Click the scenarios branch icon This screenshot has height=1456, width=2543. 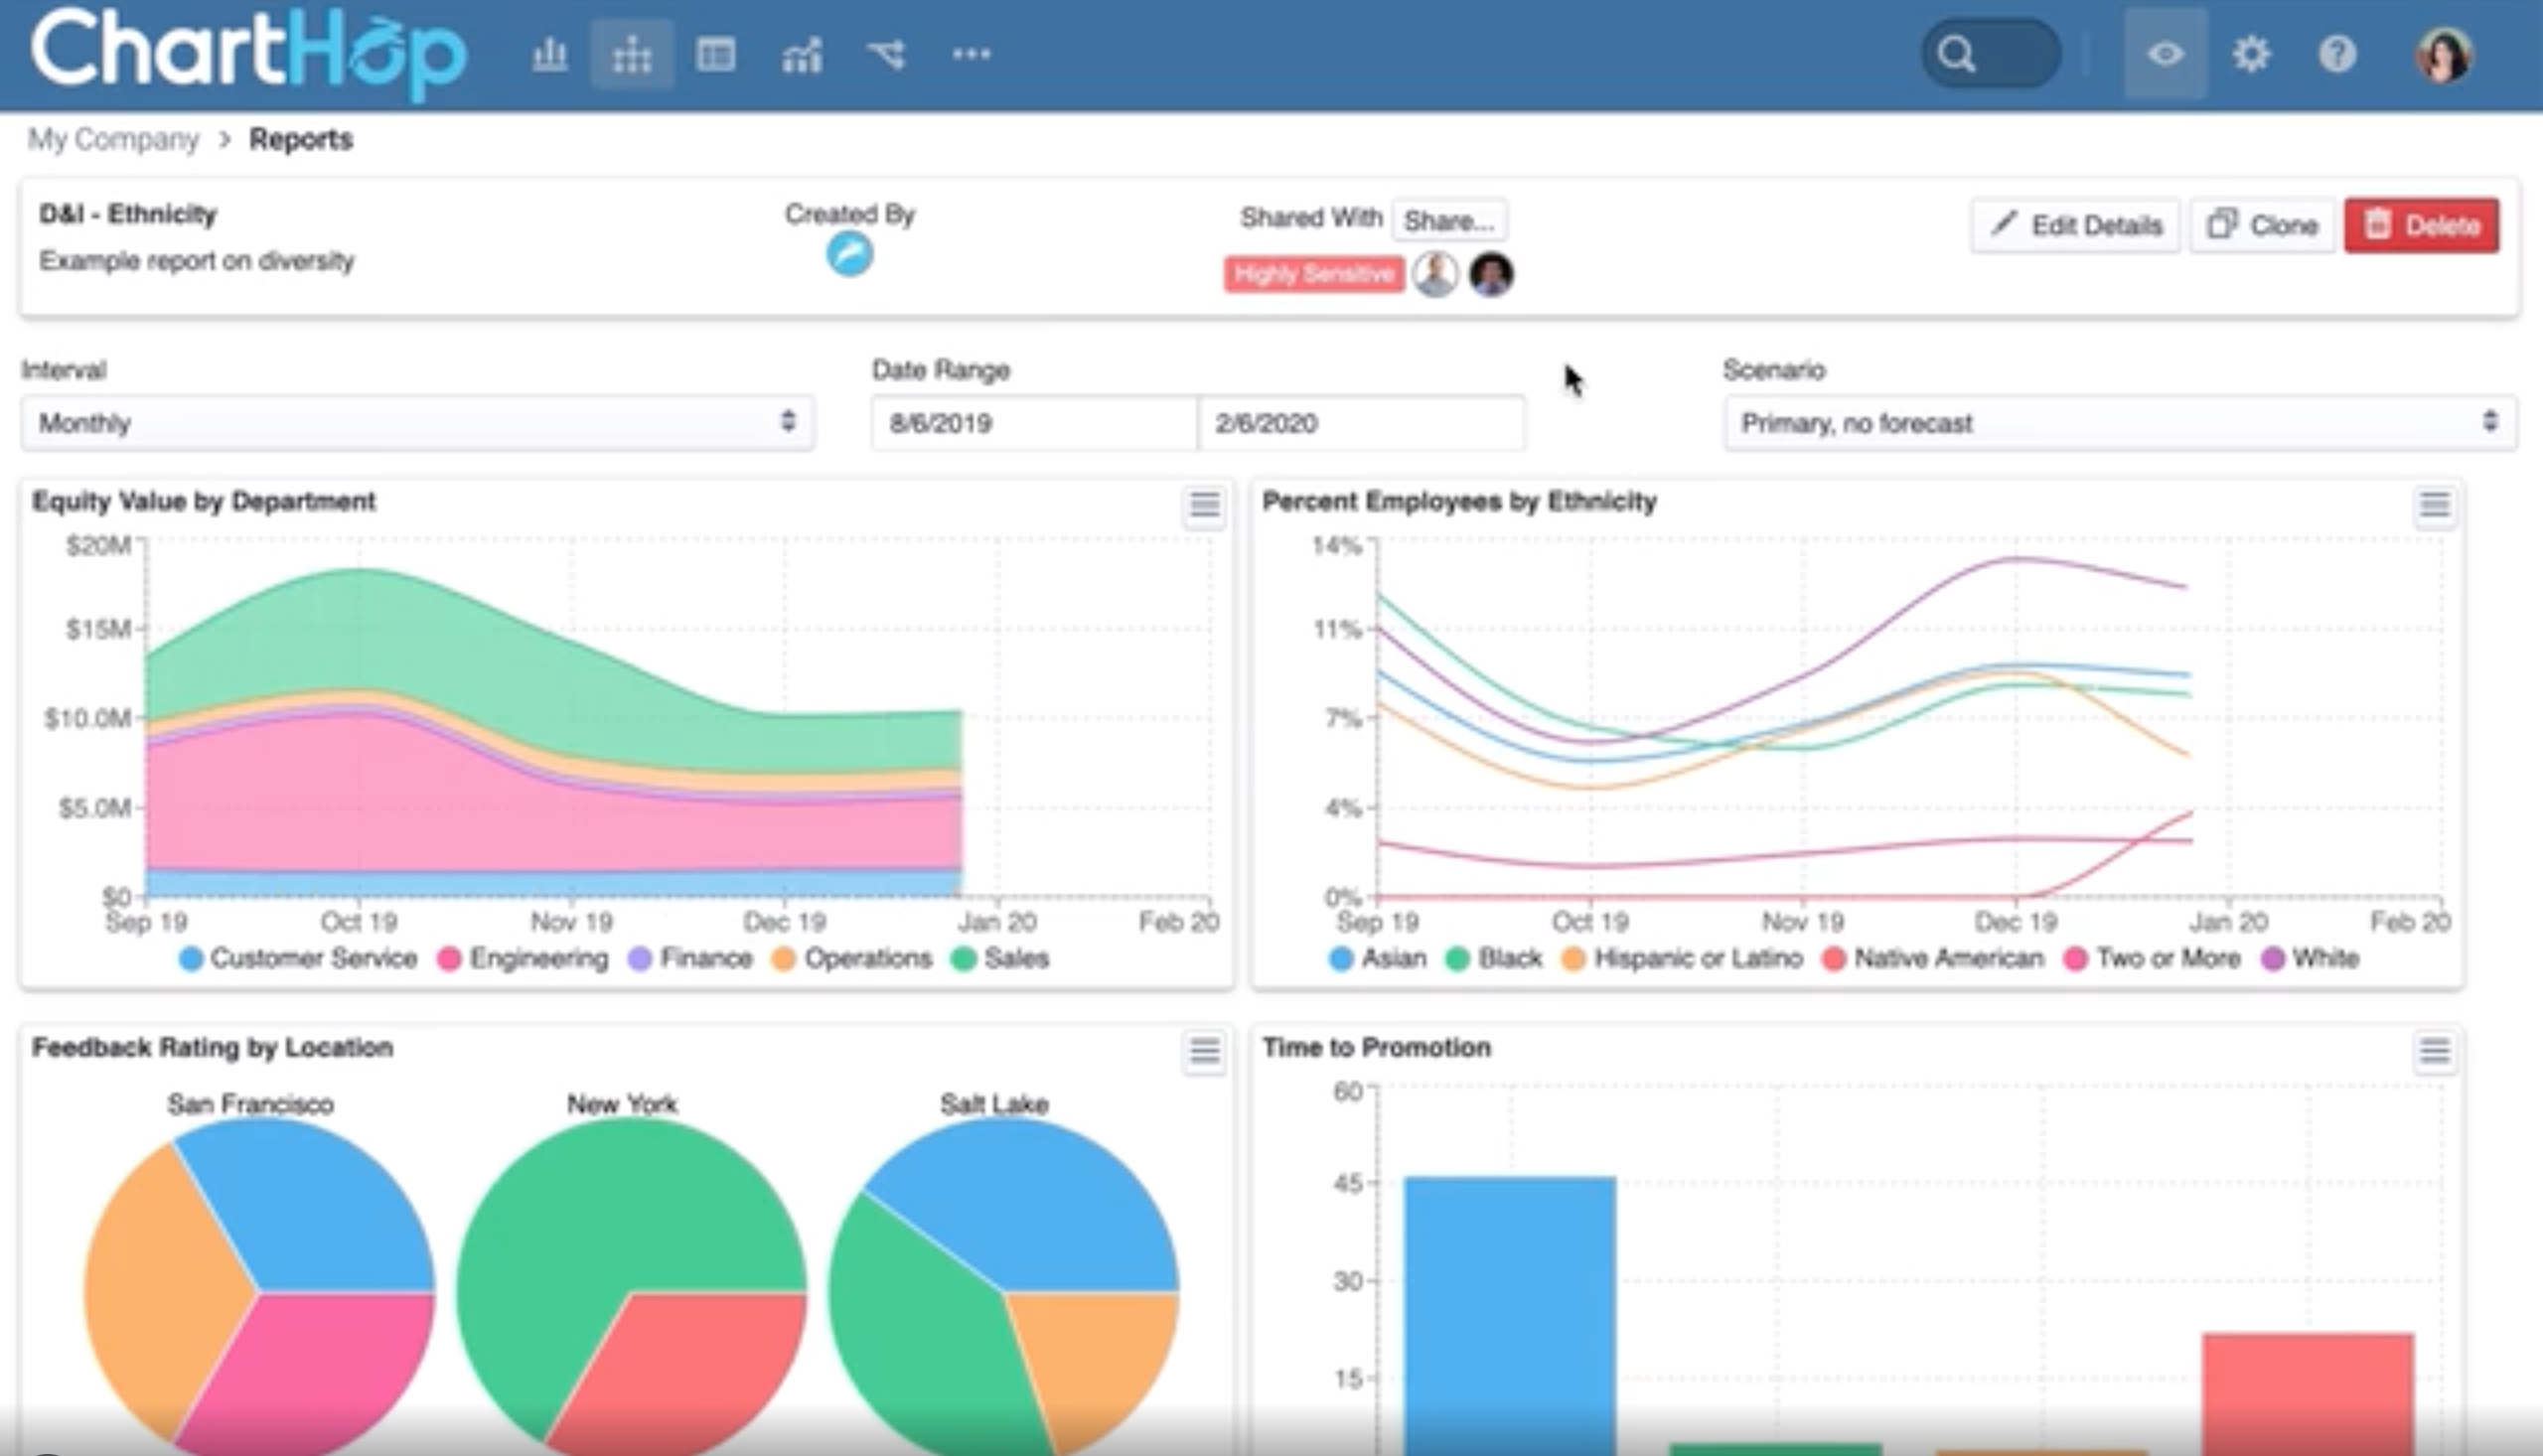[886, 54]
